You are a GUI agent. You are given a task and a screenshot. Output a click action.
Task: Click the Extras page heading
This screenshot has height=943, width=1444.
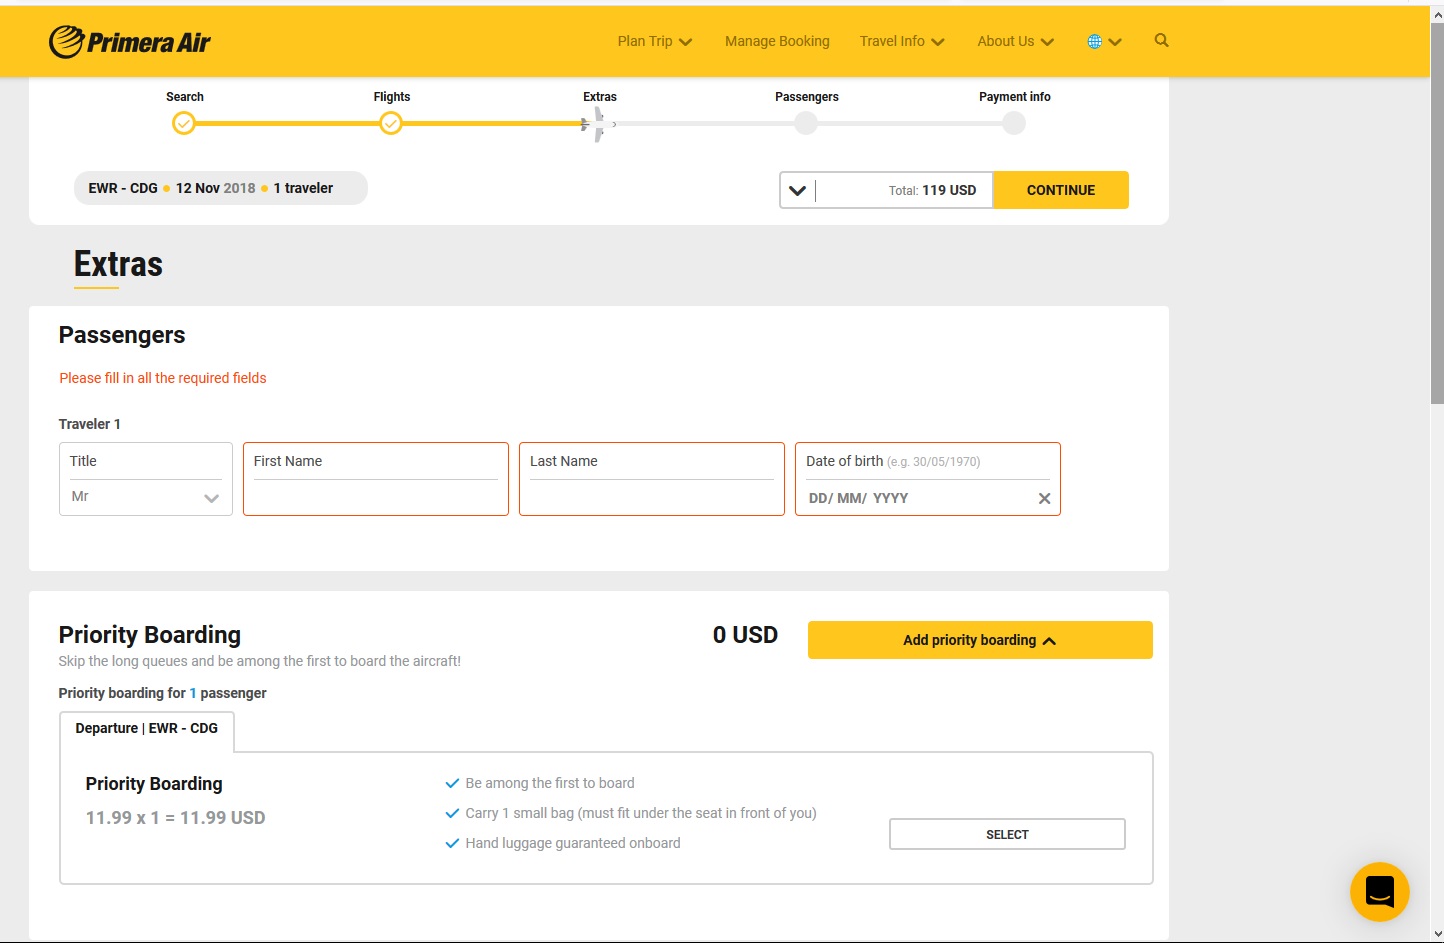click(x=118, y=264)
